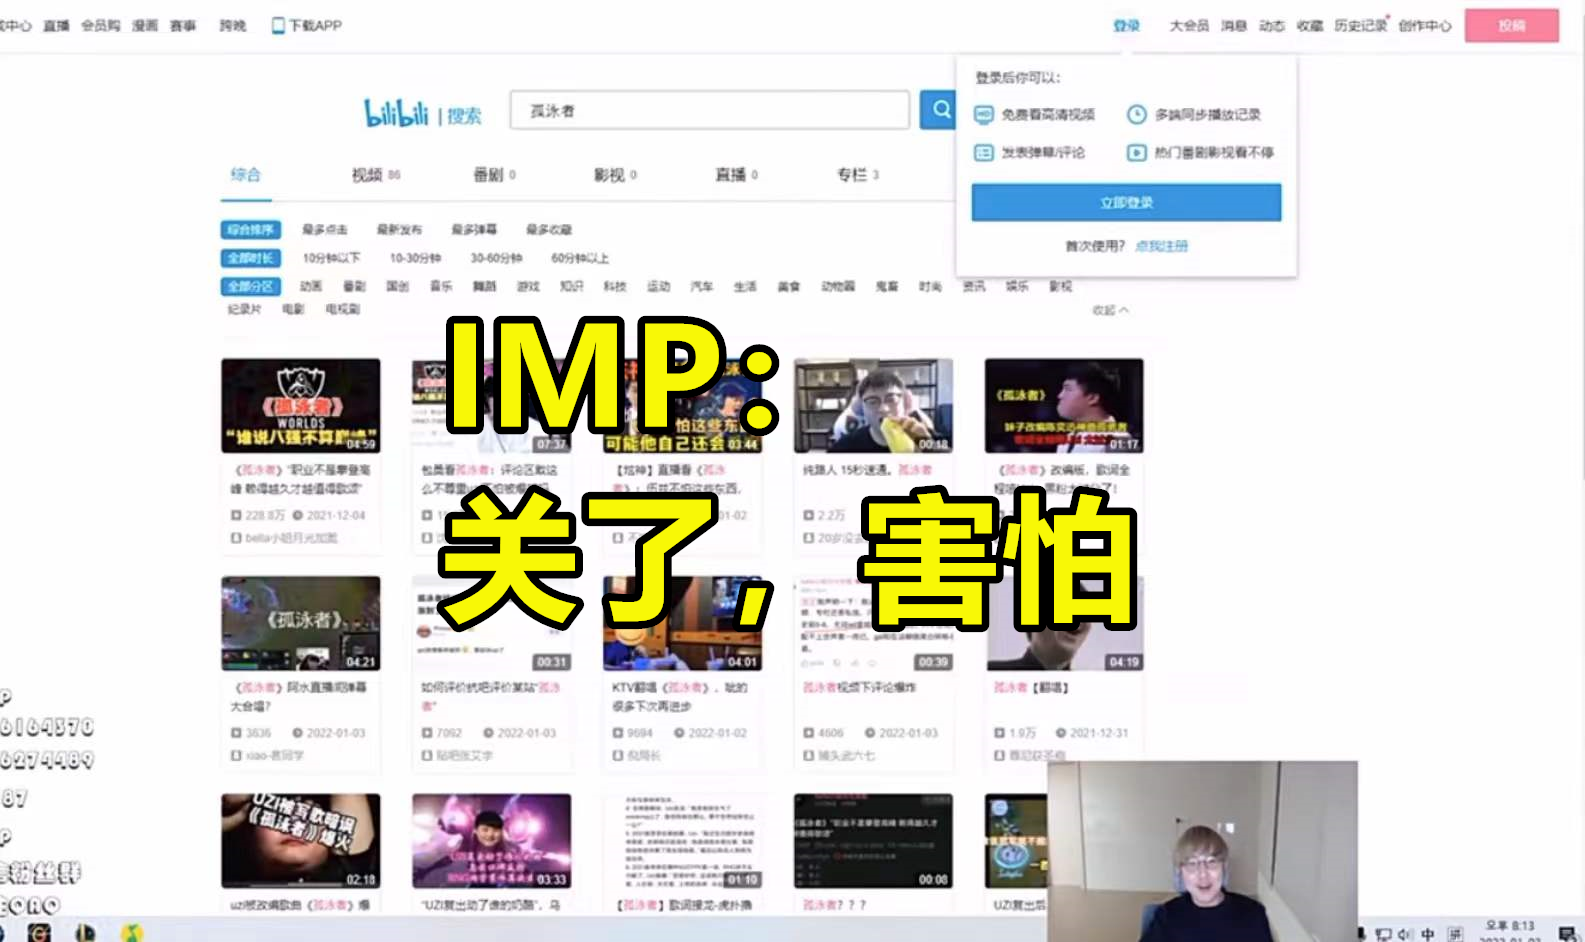Open the purple 03:33 video thumbnail

click(492, 841)
